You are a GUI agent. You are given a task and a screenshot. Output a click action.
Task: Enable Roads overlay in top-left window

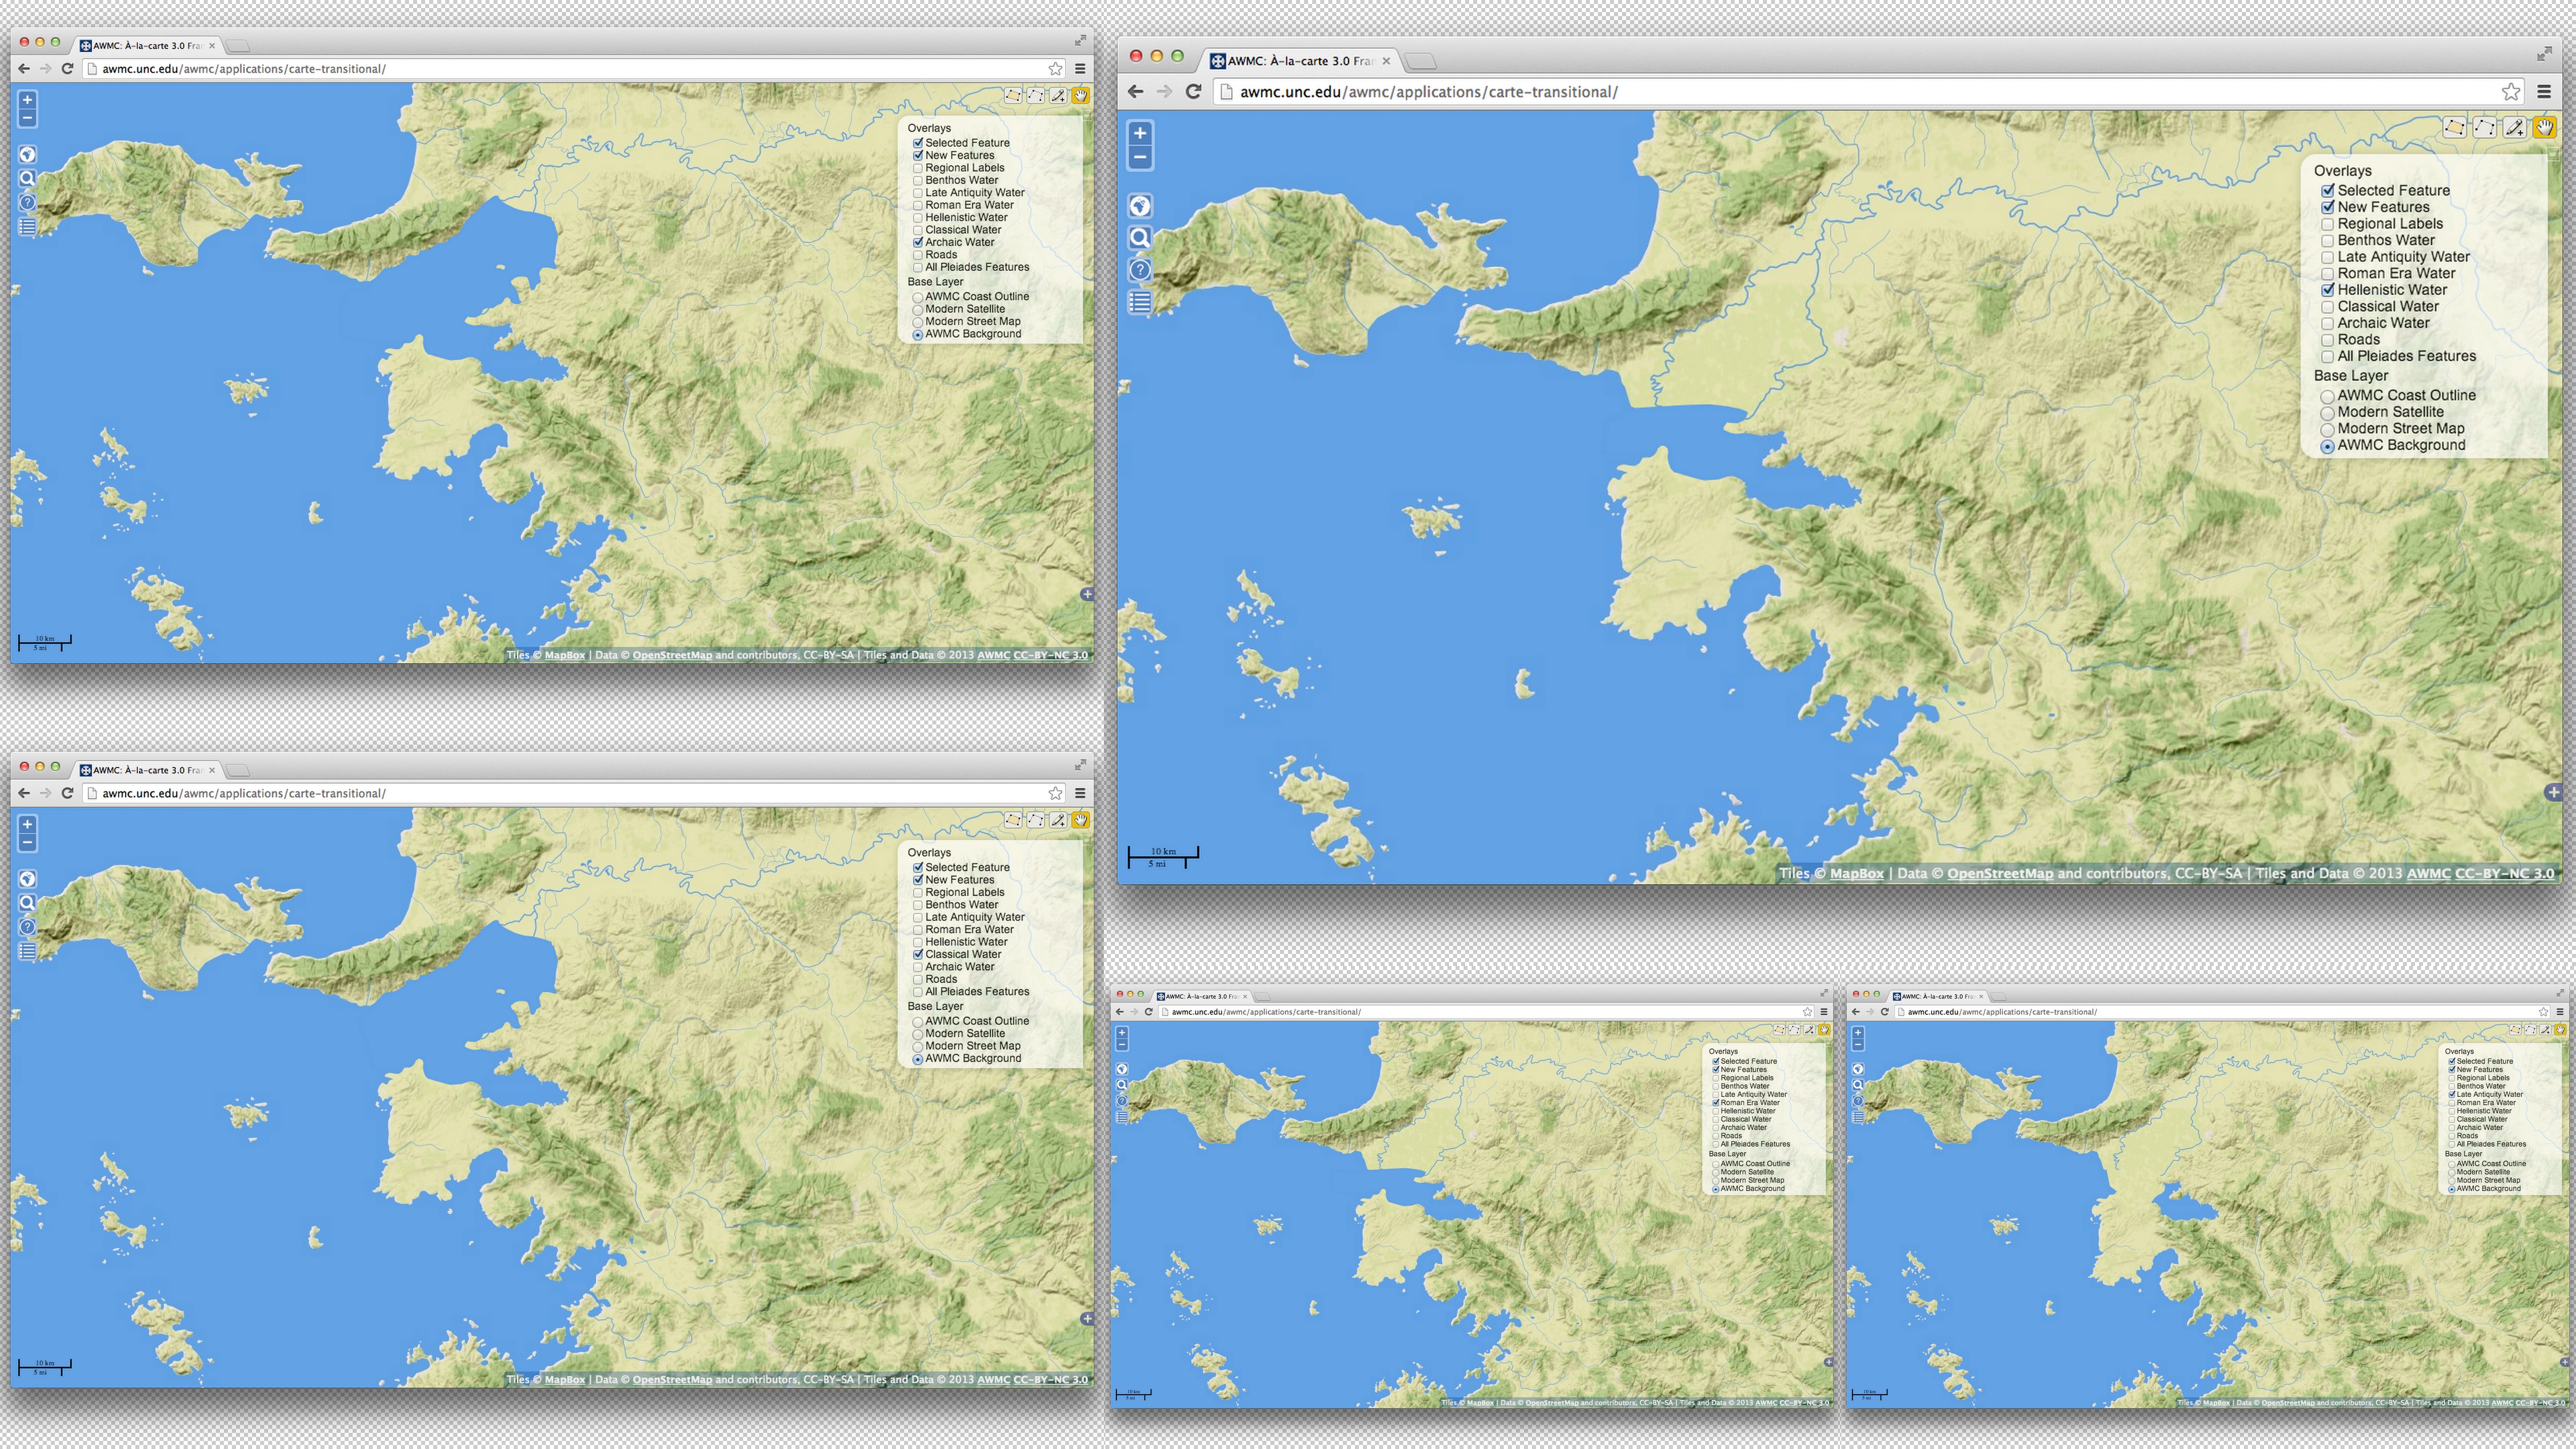[917, 255]
